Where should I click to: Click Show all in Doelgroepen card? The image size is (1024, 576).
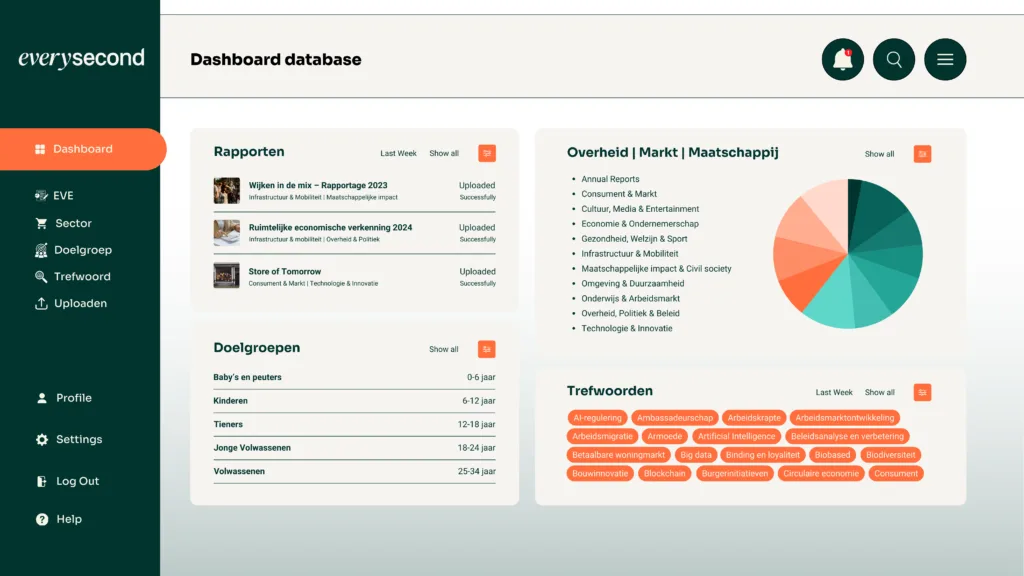pyautogui.click(x=444, y=350)
